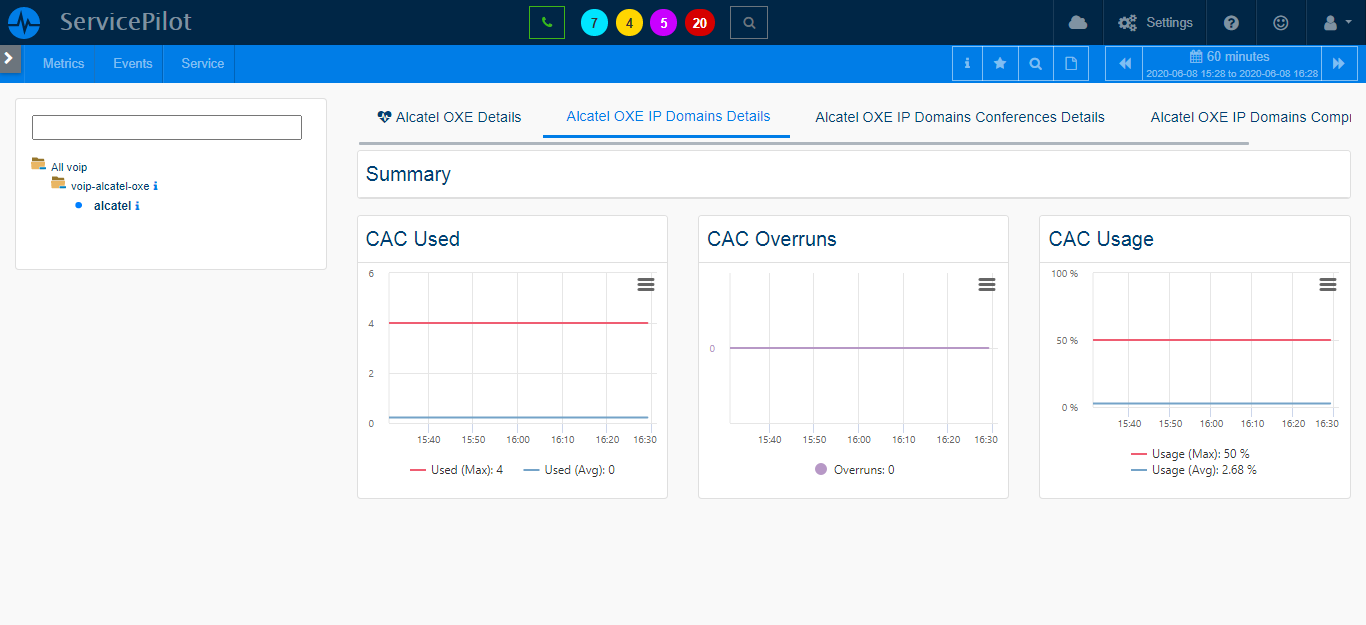Open the Events menu item
Image resolution: width=1366 pixels, height=625 pixels.
tap(132, 63)
